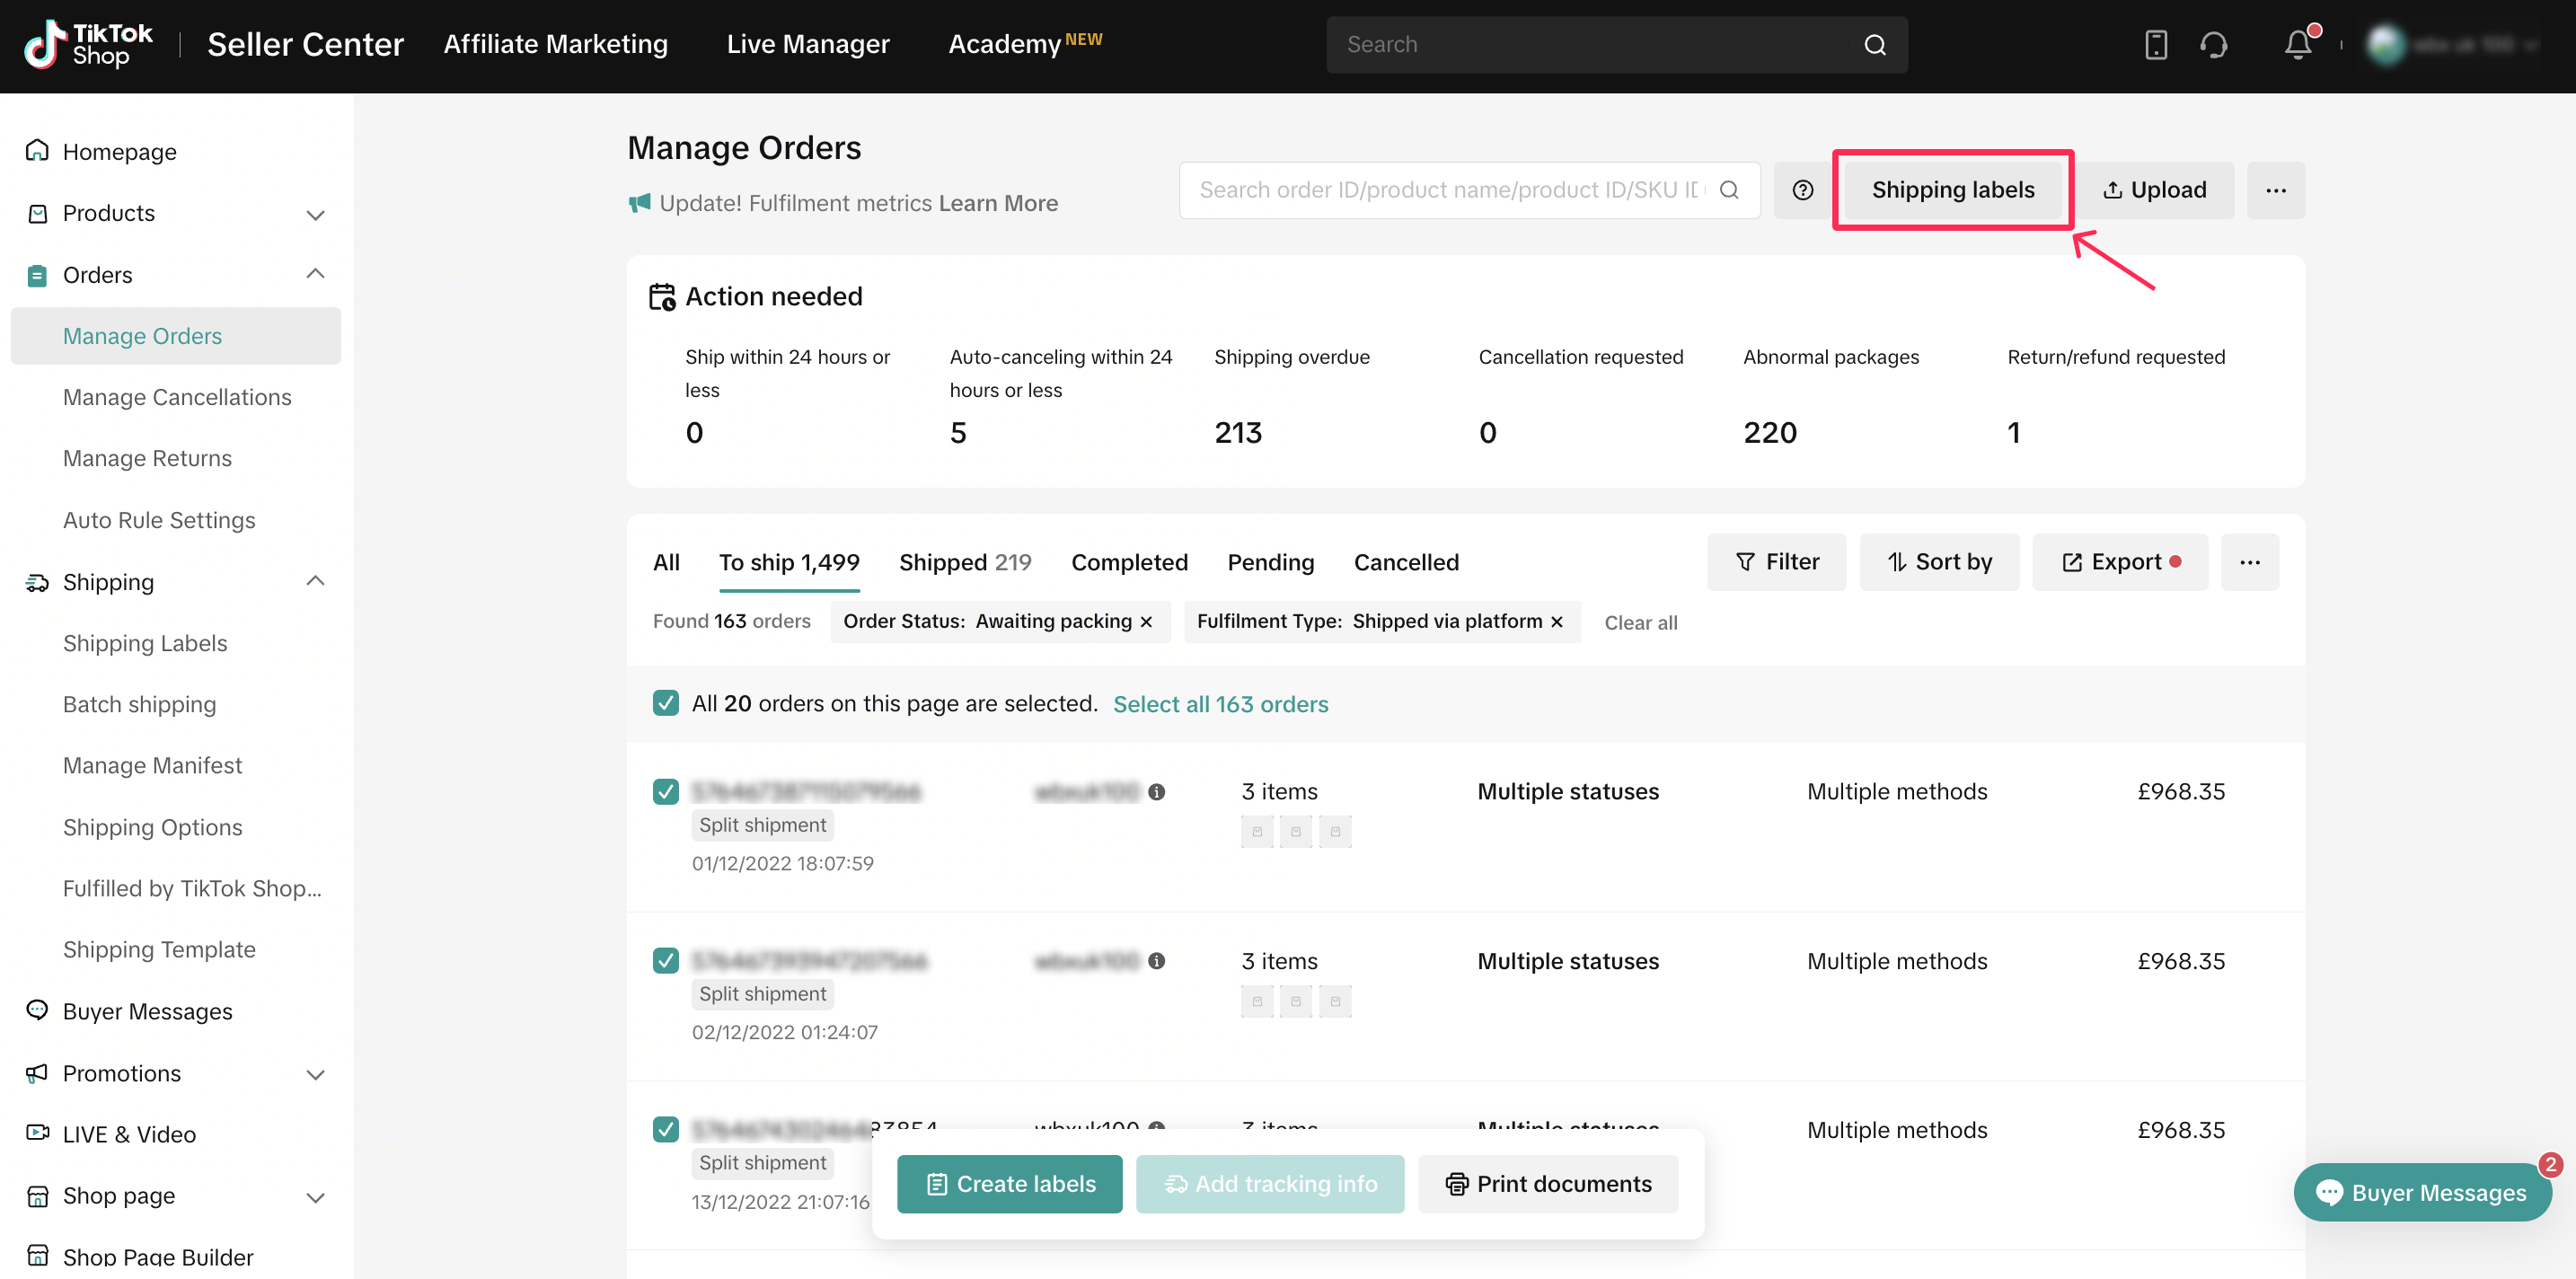Click the mobile phone icon in header
2576x1279 pixels.
click(x=2156, y=45)
